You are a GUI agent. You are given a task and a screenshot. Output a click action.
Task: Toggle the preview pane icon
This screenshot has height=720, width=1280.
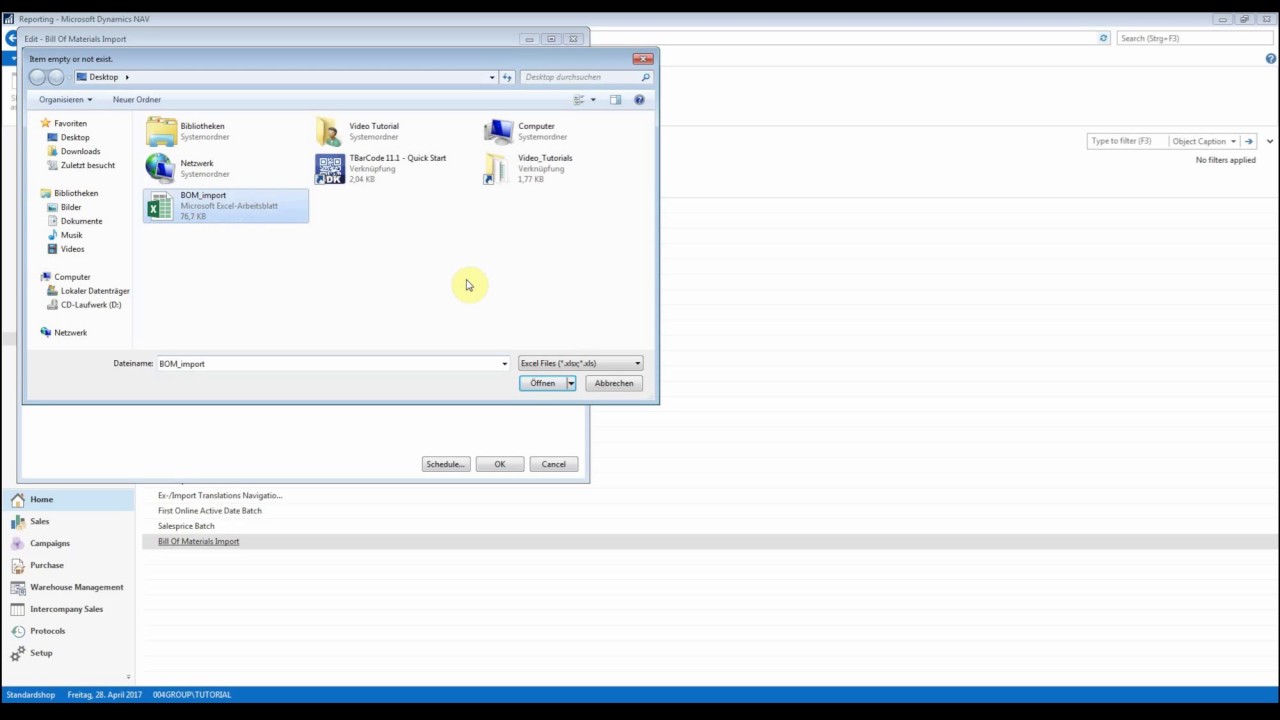coord(615,100)
